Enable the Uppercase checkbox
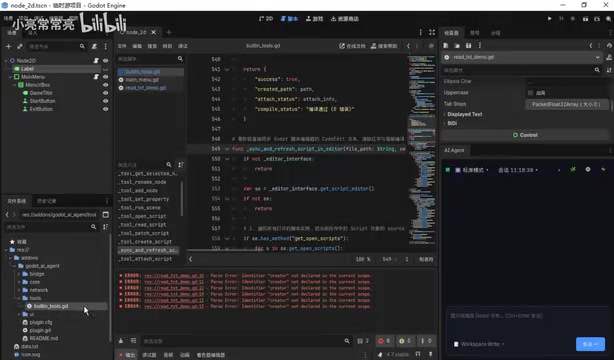Screen dimensions: 614x360 click(x=530, y=93)
